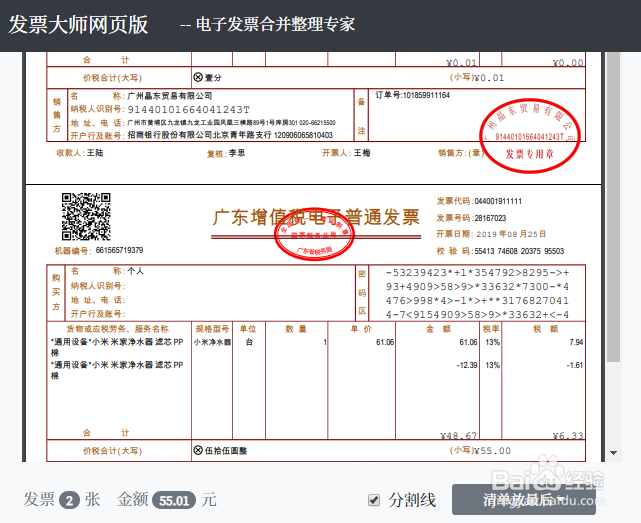Open the 清单放最后 dropdown button
This screenshot has height=523, width=641.
(x=524, y=500)
